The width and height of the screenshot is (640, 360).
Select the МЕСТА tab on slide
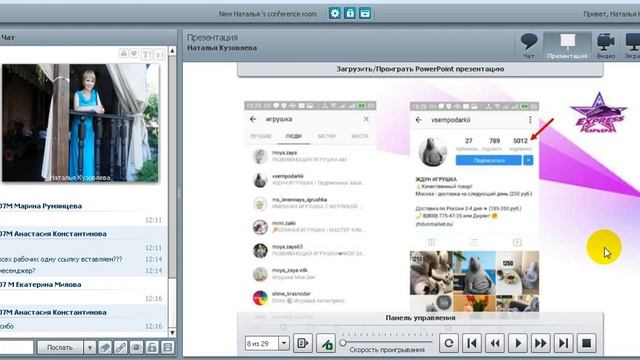point(360,136)
